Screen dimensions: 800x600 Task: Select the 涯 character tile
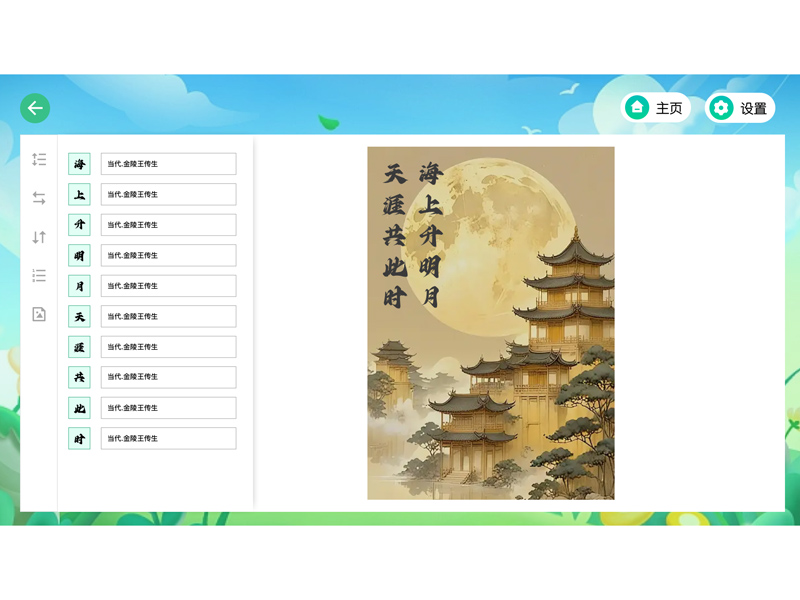pos(79,347)
